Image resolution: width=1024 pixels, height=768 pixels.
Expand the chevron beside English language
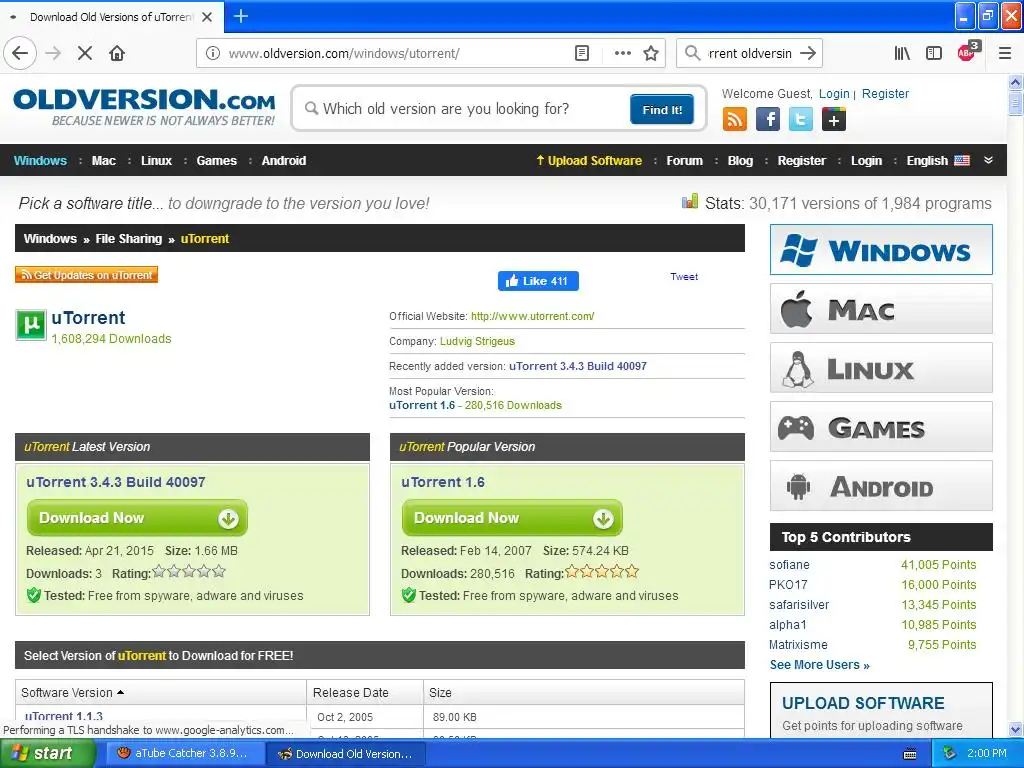[988, 160]
